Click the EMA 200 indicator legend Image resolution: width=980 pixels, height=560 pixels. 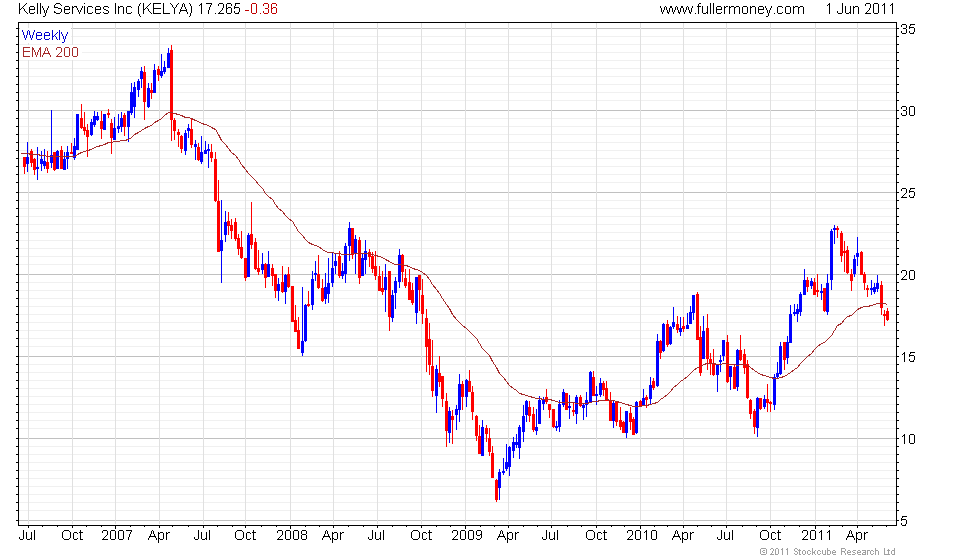(50, 52)
